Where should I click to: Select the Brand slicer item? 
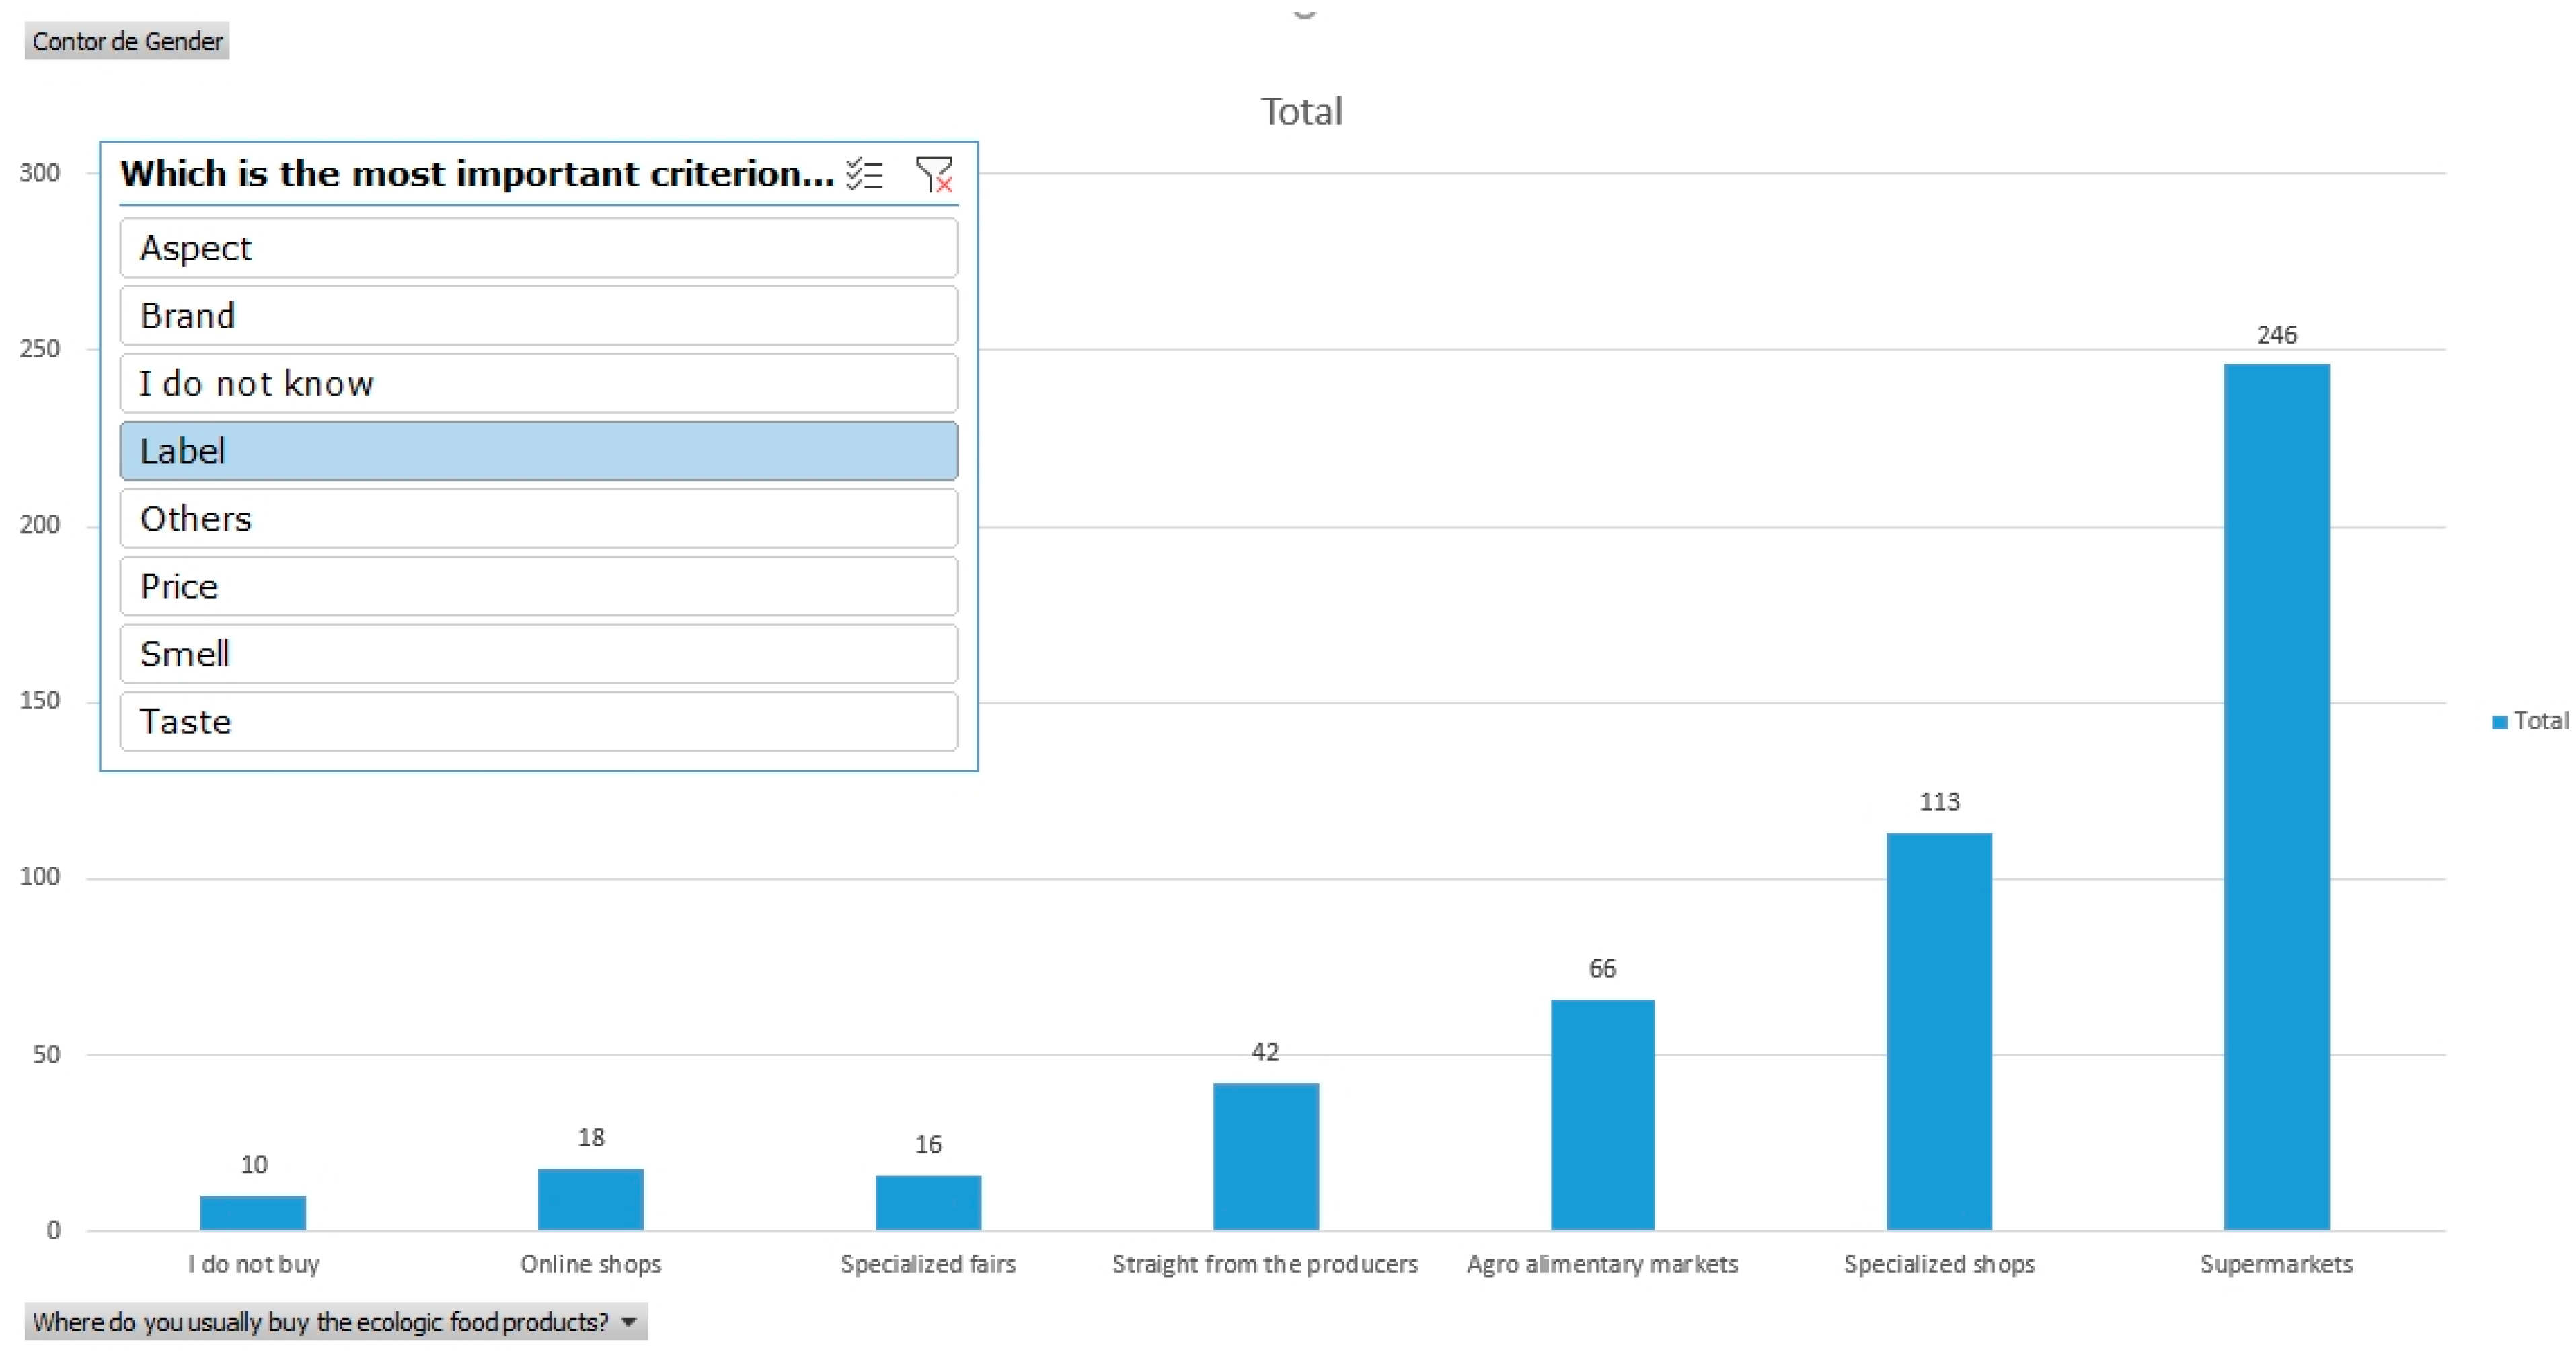538,316
